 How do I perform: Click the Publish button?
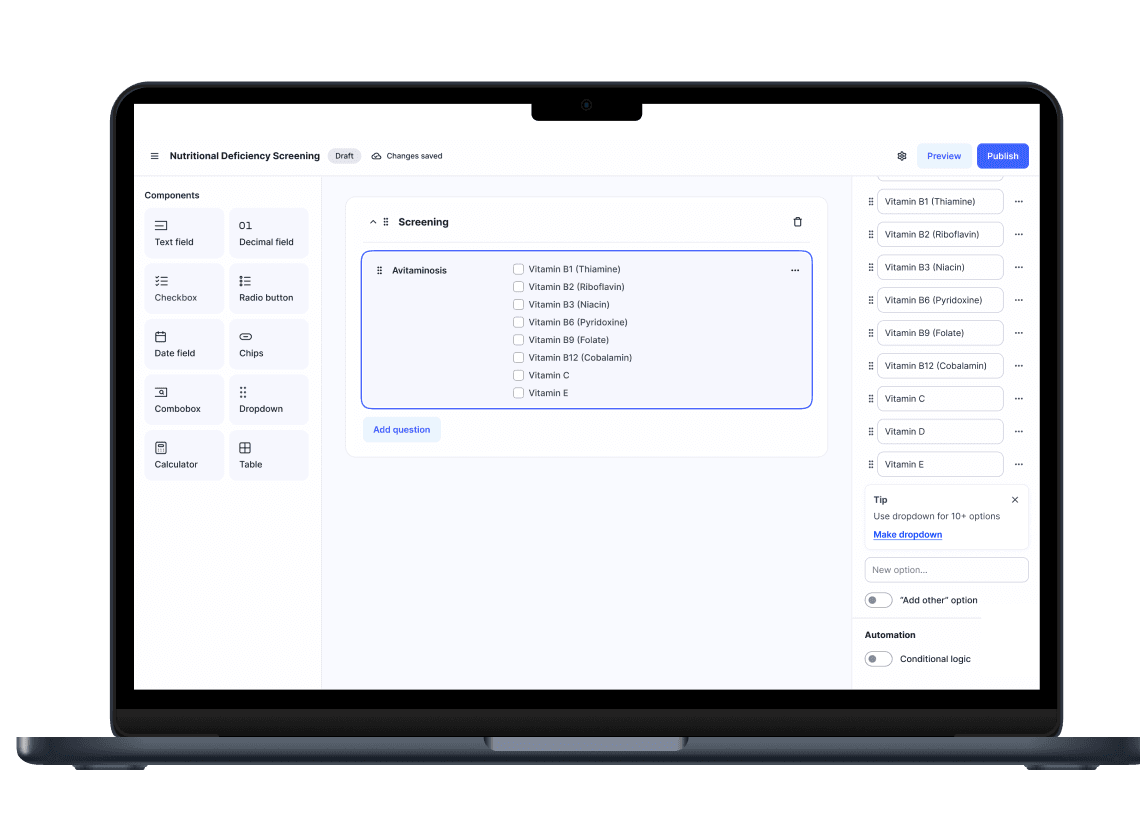[x=1002, y=156]
